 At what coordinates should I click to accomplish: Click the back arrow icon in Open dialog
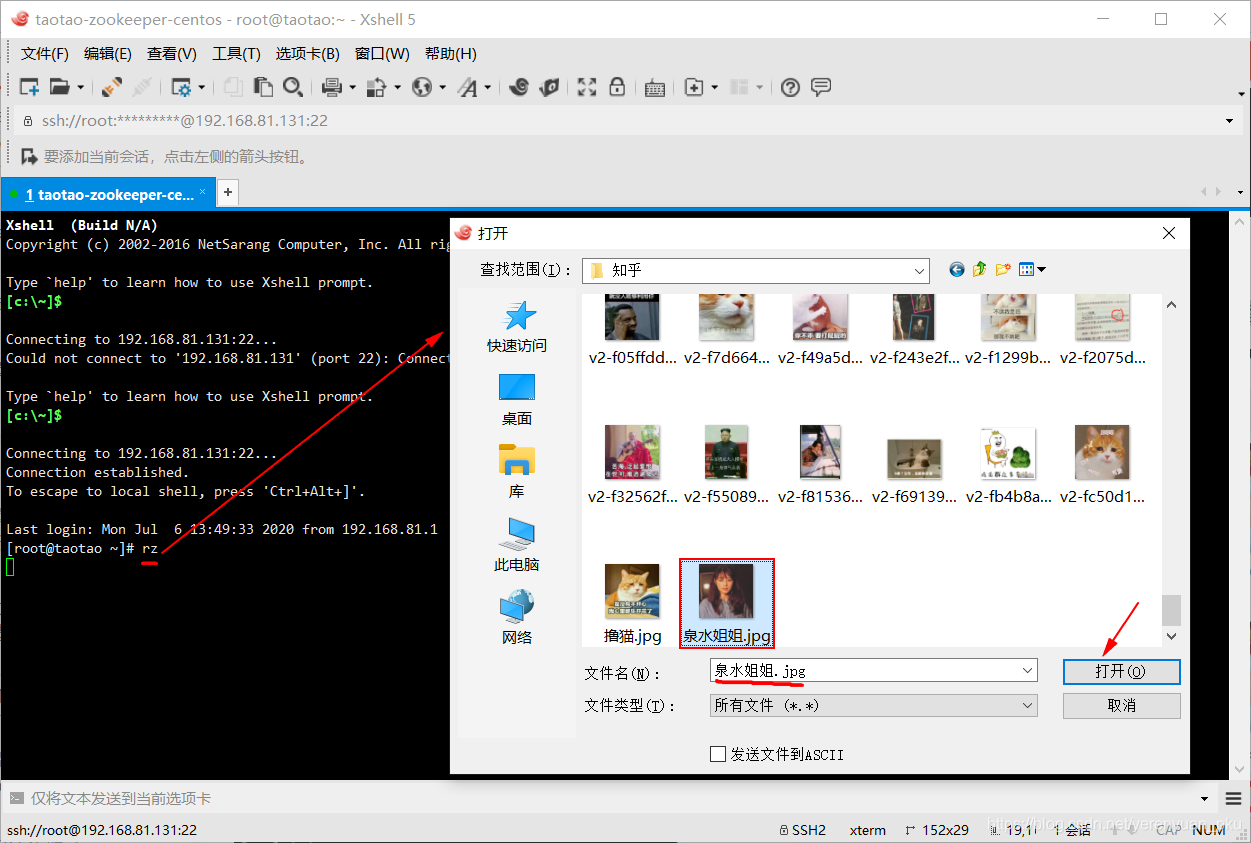click(x=957, y=269)
